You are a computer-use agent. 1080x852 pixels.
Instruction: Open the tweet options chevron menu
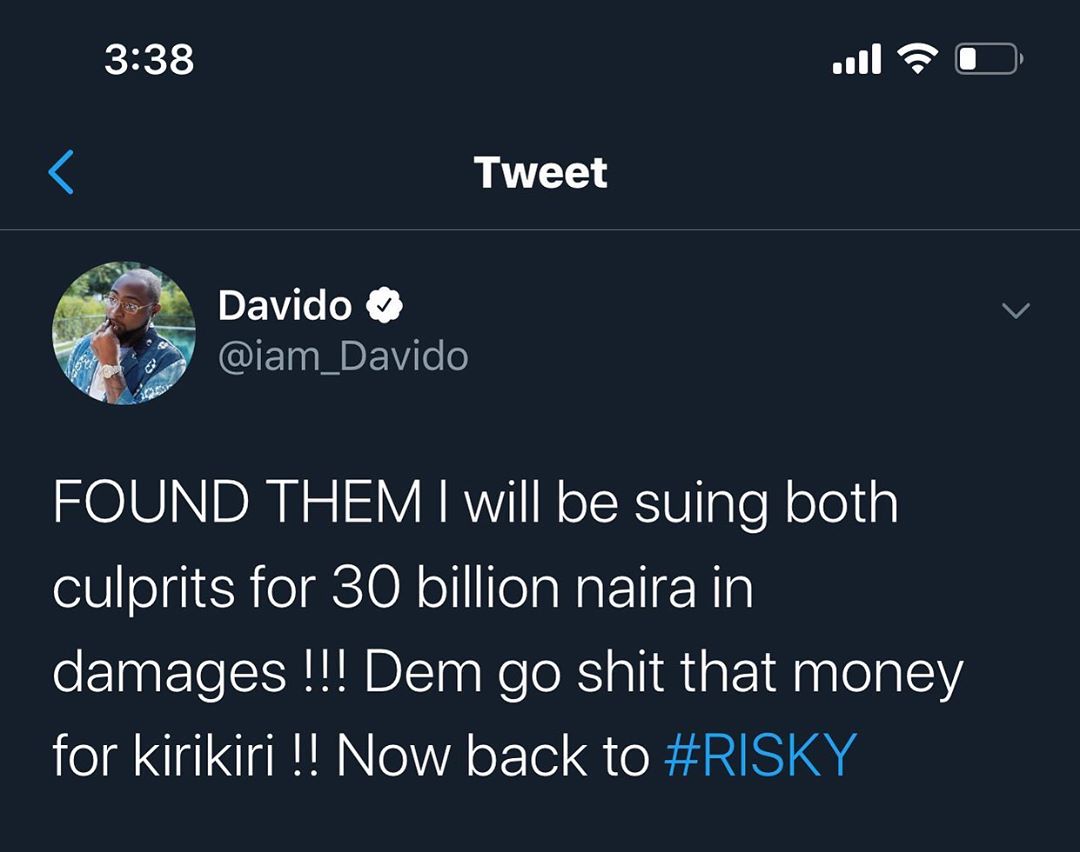point(1015,311)
